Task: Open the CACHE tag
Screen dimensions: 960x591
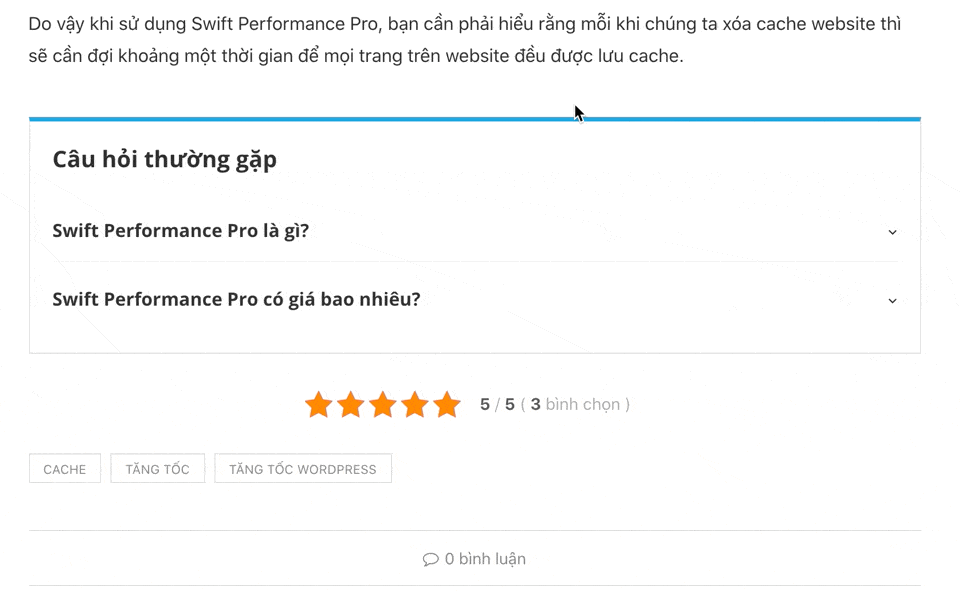Action: point(65,469)
